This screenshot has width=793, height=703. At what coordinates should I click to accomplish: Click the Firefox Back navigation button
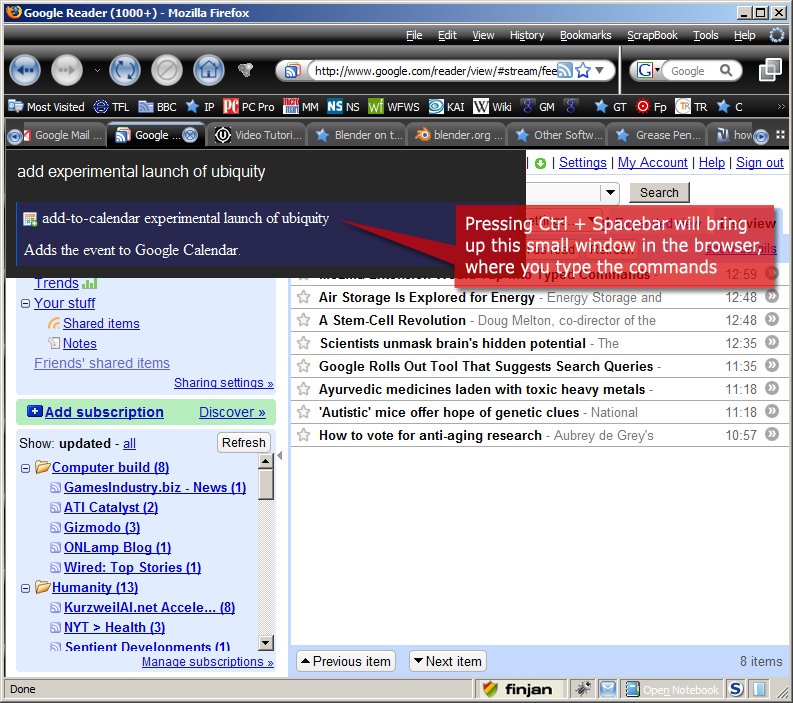(25, 70)
